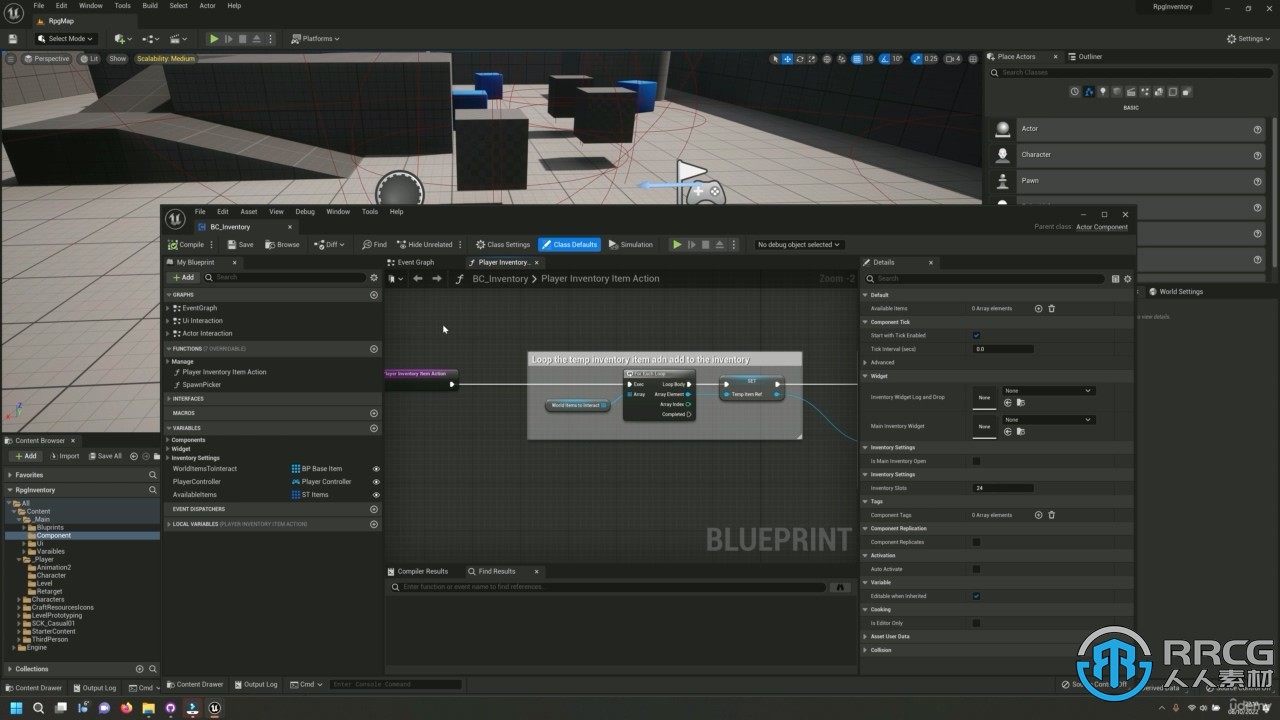Open Firefox from the Windows taskbar
Screen dimensions: 1280x720
coord(126,708)
